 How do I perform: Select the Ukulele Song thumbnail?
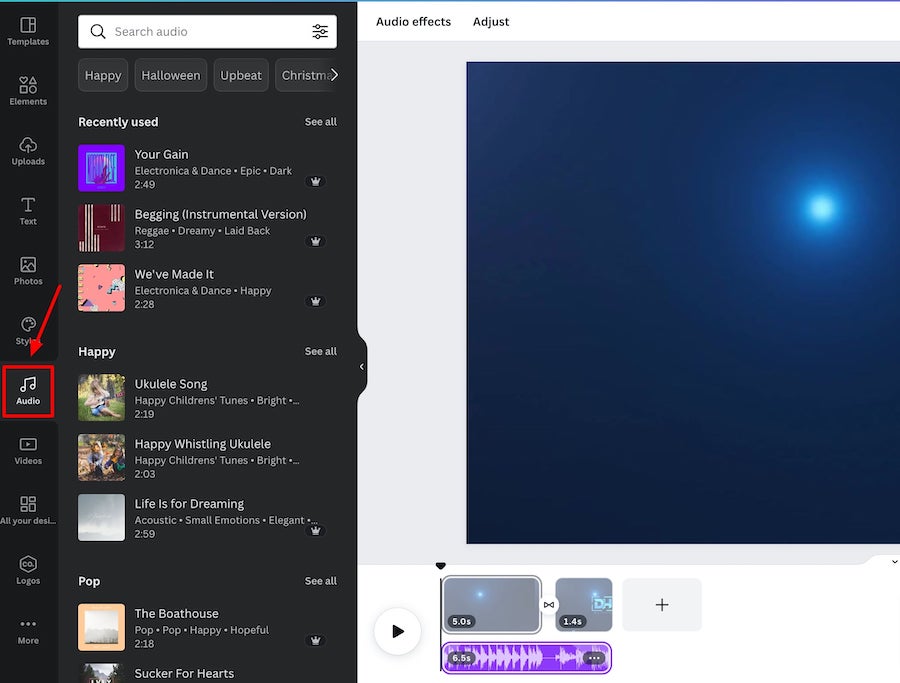(x=102, y=397)
